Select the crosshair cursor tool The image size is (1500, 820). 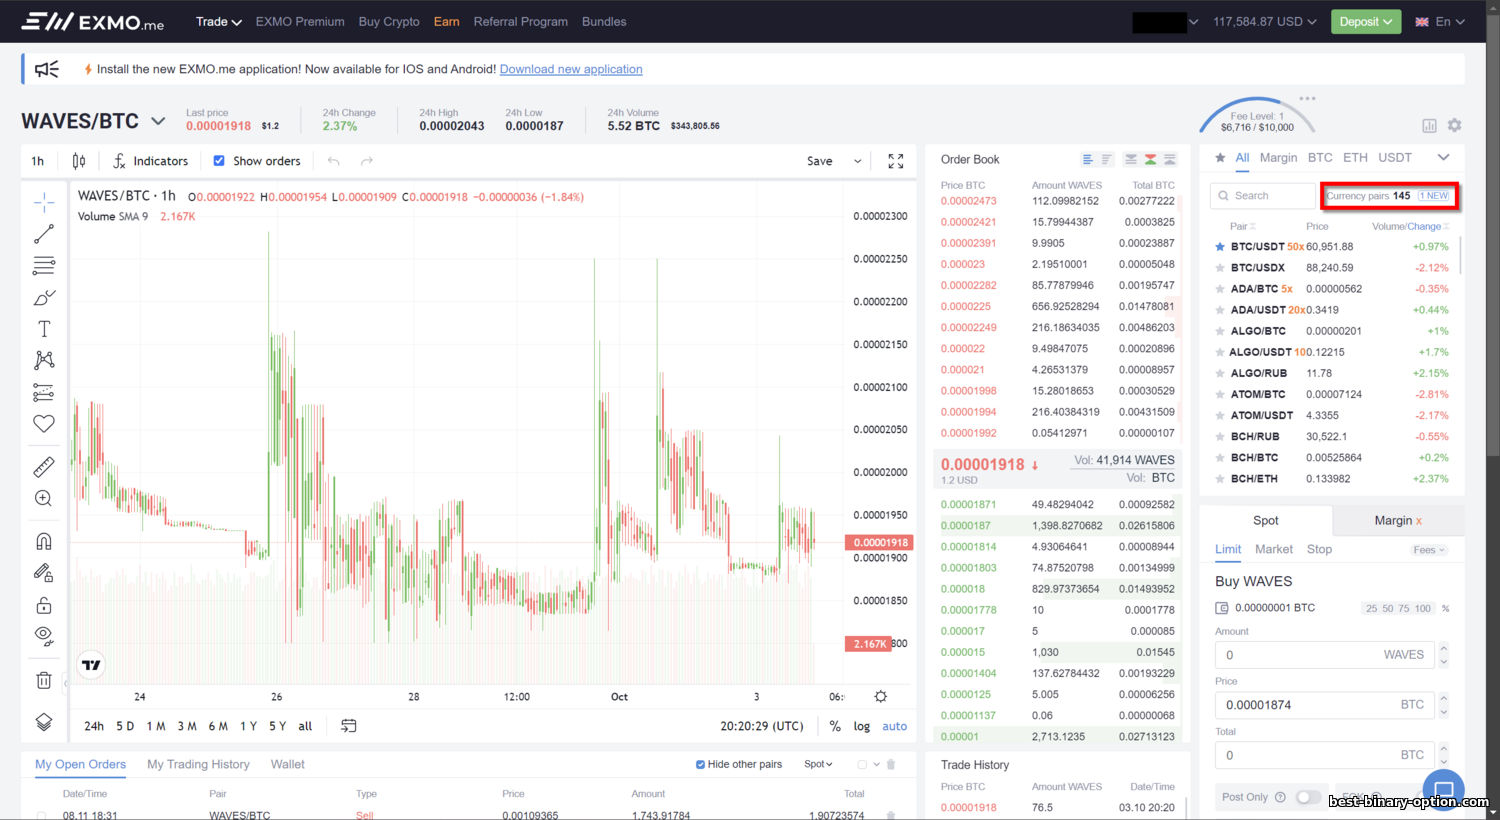point(44,202)
